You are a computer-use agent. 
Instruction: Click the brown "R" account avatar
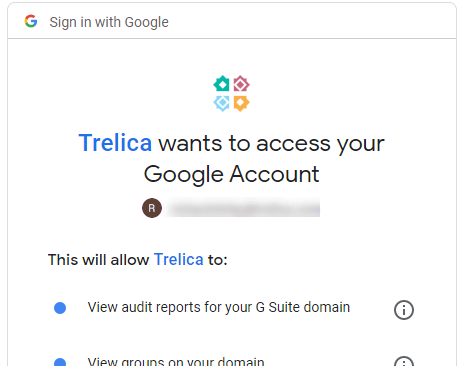(x=152, y=208)
